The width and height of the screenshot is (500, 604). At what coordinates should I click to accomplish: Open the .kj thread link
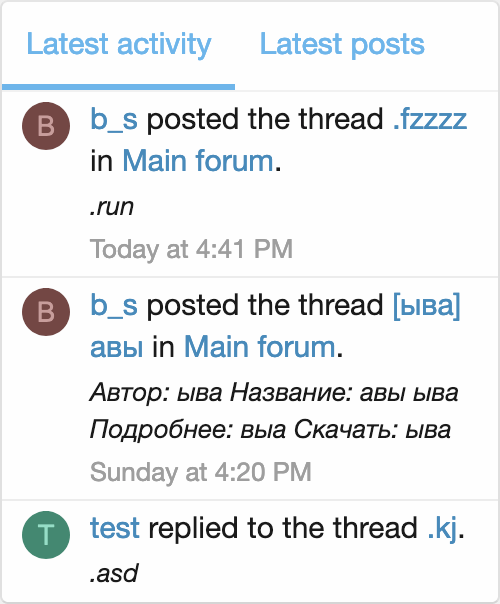pos(443,528)
